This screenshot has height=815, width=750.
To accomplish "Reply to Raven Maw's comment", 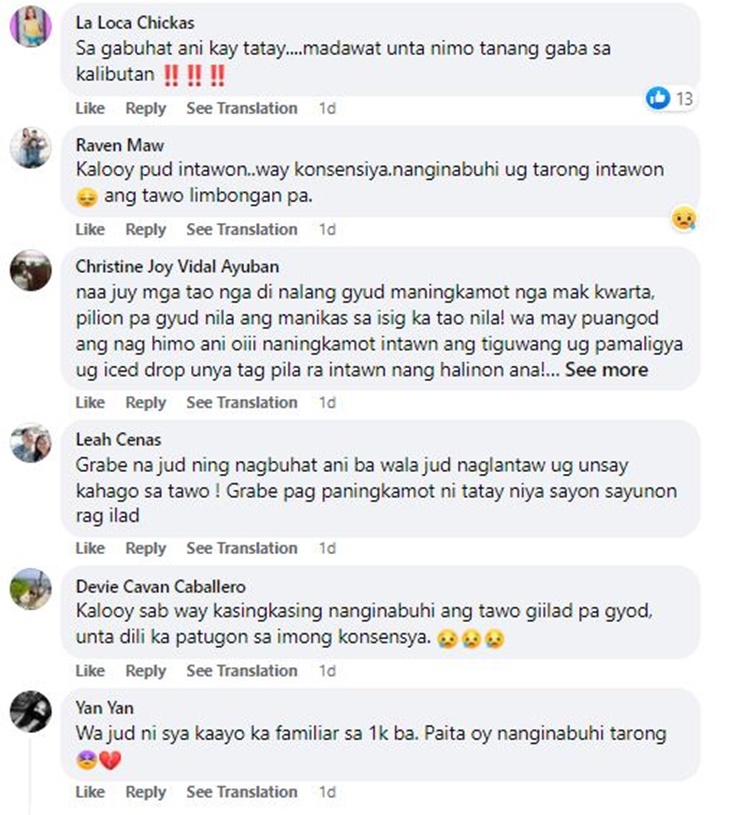I will click(x=146, y=229).
